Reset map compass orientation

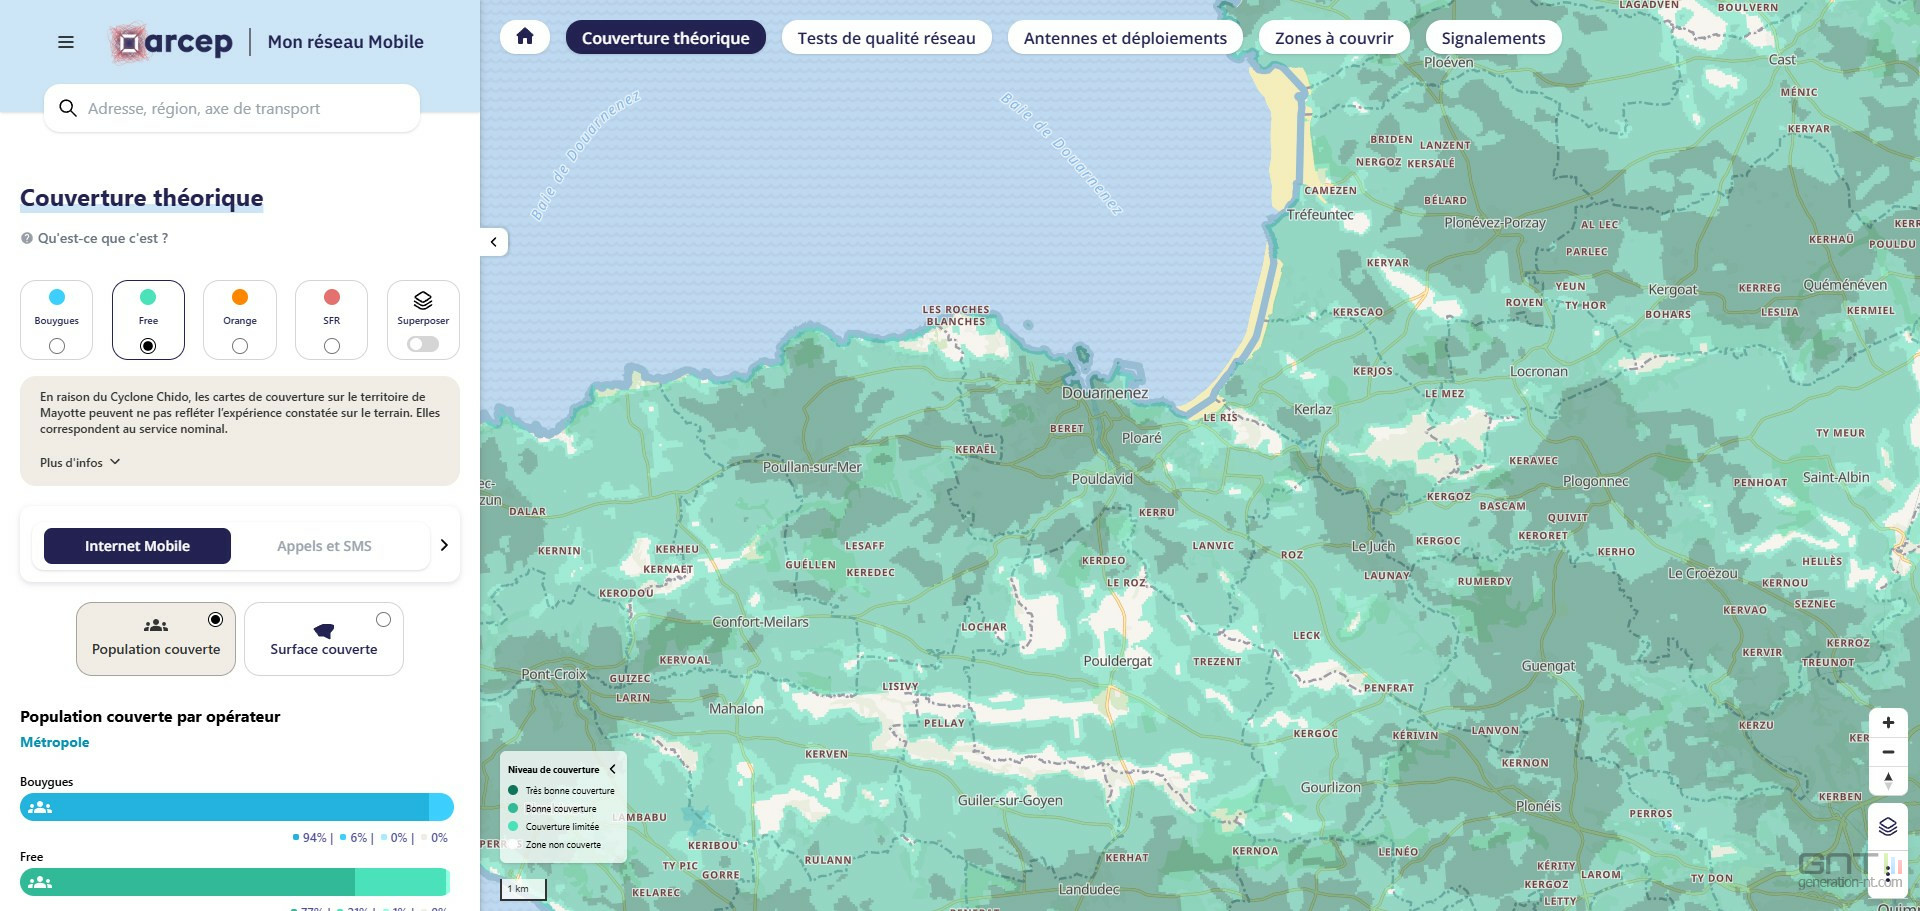1888,781
